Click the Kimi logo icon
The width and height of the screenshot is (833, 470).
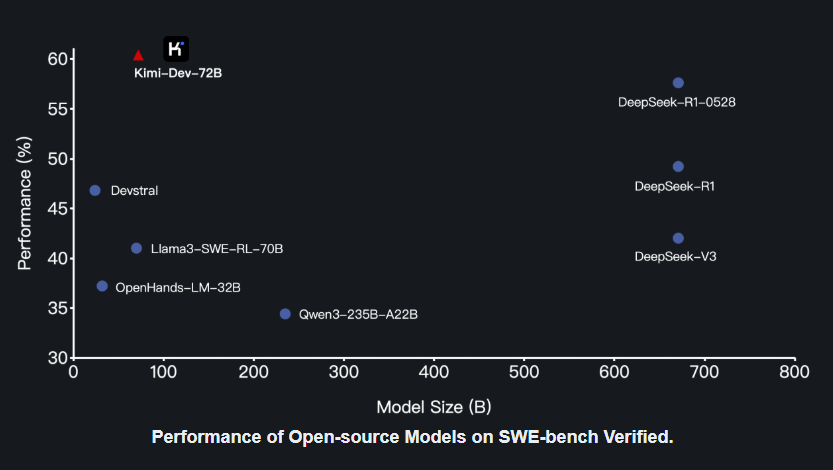(x=176, y=48)
